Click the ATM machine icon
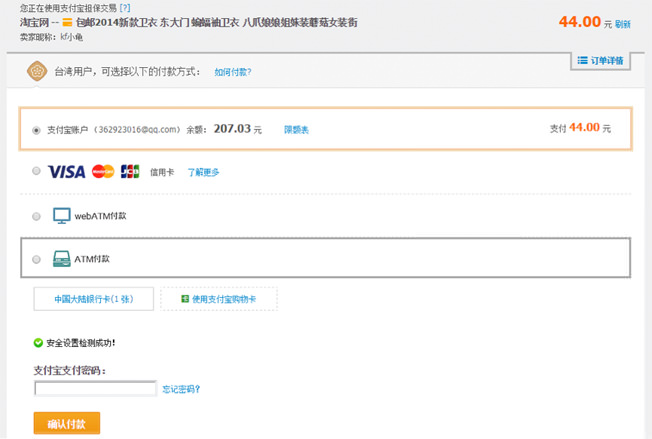This screenshot has height=439, width=652. (61, 259)
